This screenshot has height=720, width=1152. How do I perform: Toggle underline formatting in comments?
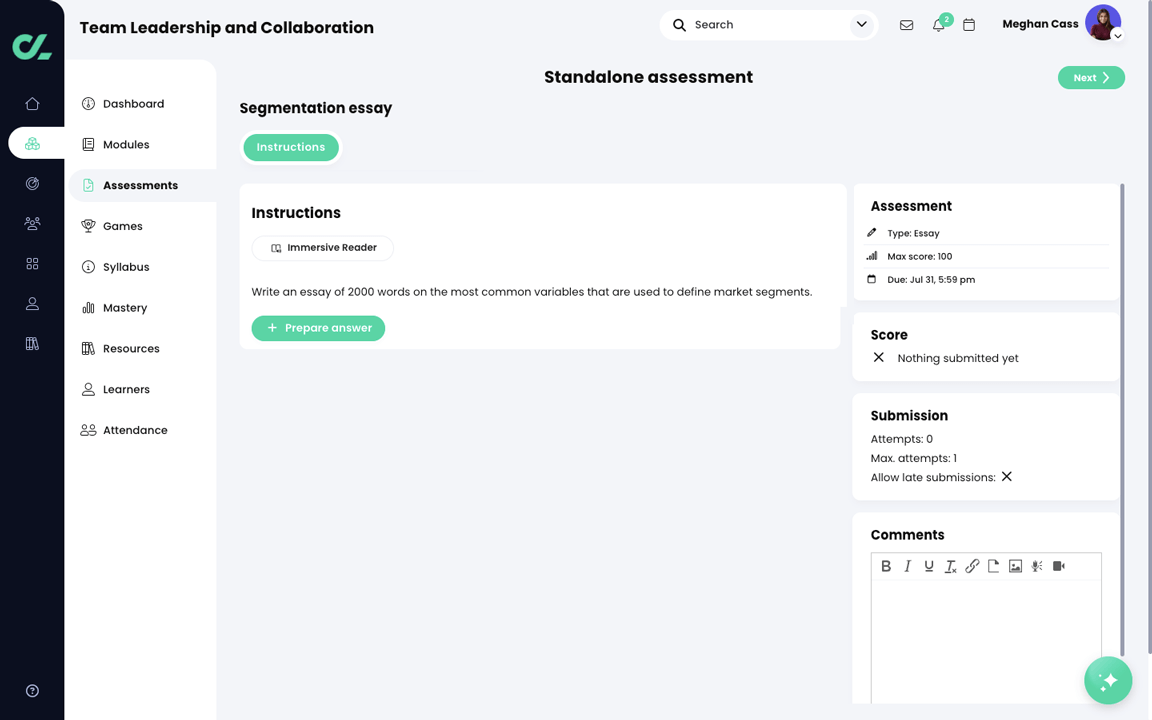(x=929, y=566)
